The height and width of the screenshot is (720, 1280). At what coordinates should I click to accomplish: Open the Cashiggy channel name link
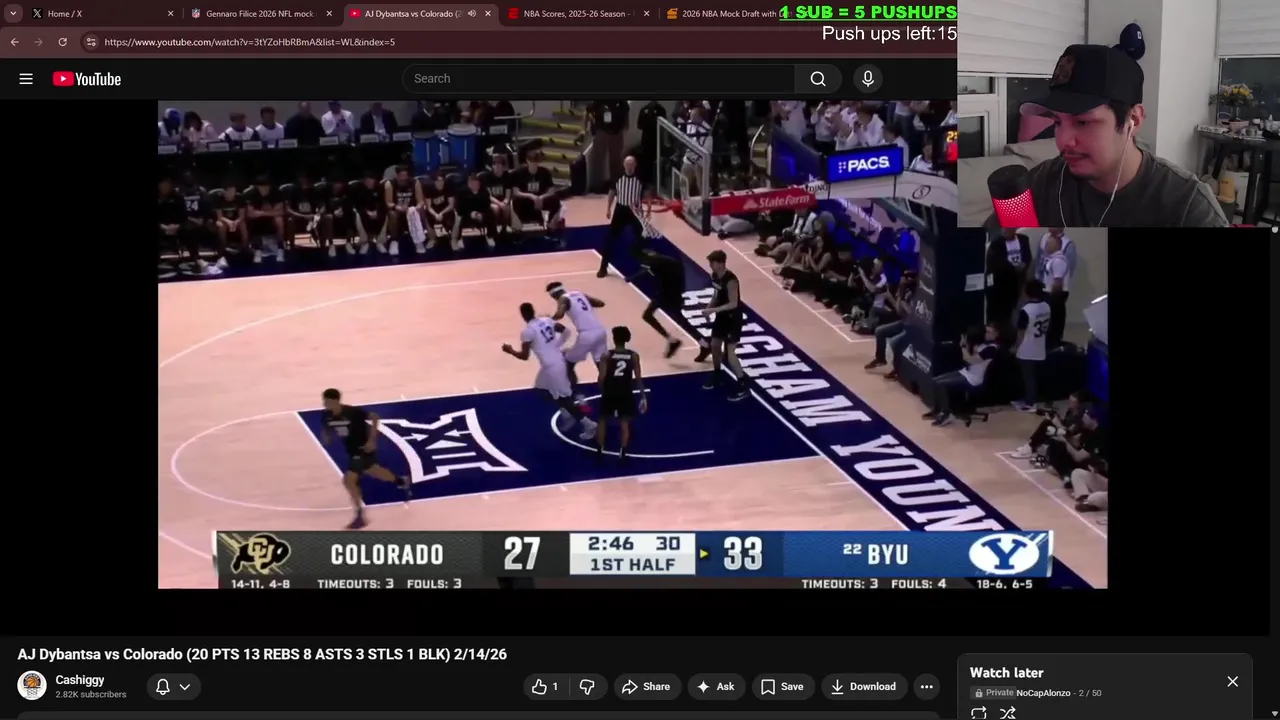pos(80,680)
